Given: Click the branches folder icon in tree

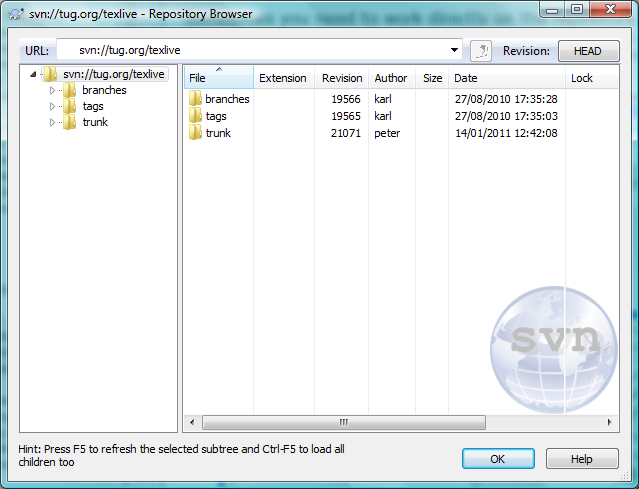Looking at the screenshot, I should 69,90.
